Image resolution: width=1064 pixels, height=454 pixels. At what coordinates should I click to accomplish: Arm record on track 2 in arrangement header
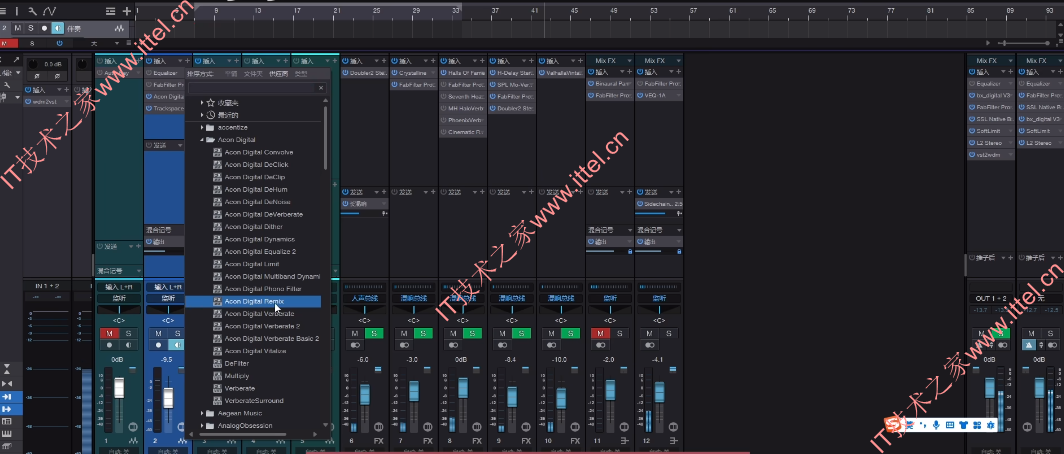pos(44,28)
